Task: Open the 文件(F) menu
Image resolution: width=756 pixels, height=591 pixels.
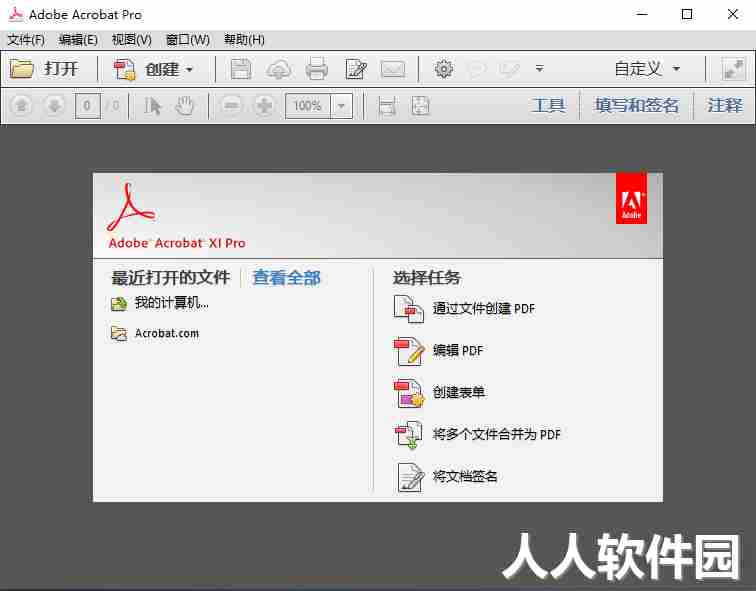Action: pyautogui.click(x=26, y=40)
